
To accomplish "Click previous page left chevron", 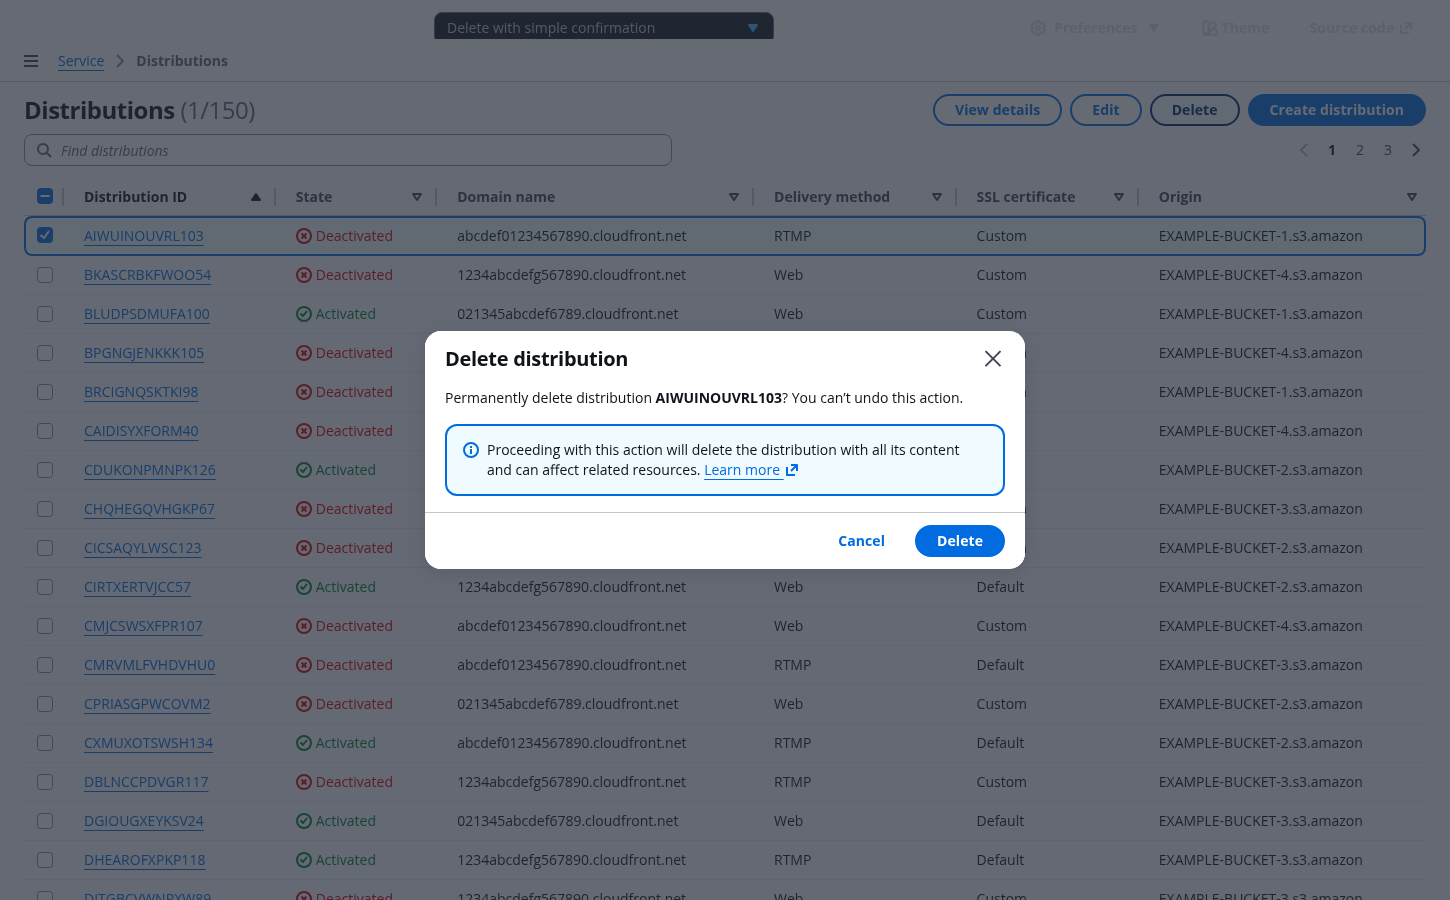I will click(1303, 150).
